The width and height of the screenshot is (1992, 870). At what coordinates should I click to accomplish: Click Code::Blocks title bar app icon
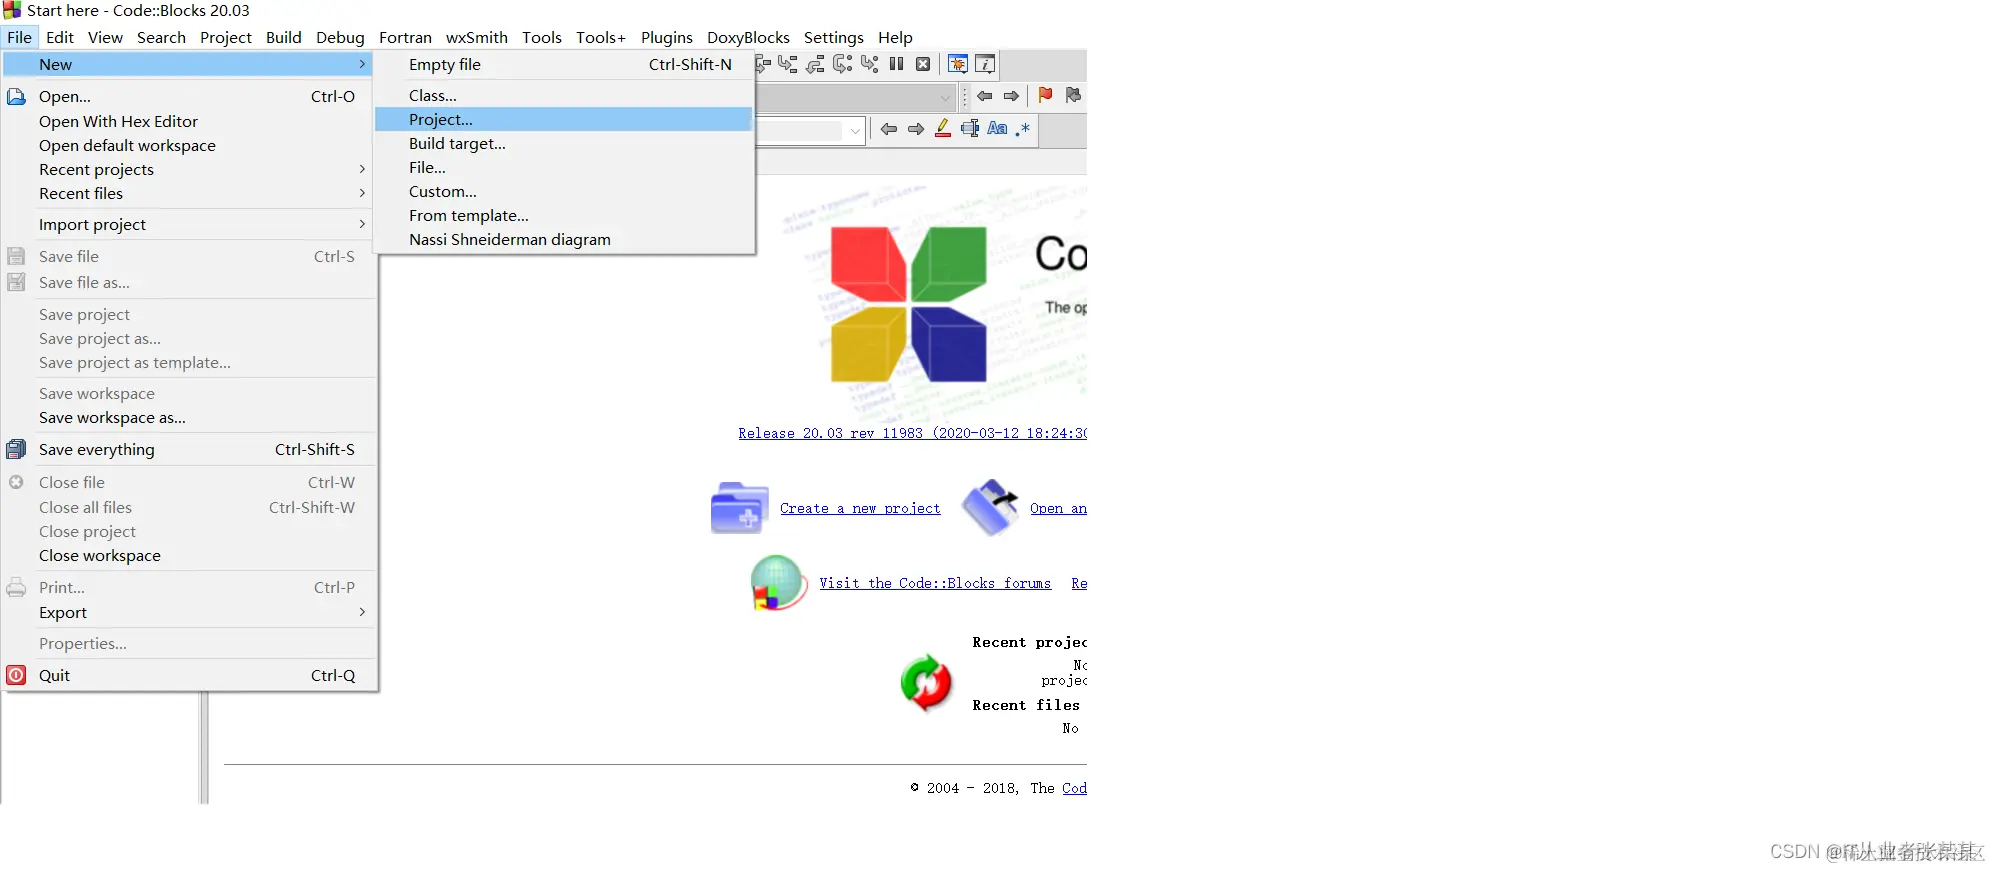coord(12,10)
